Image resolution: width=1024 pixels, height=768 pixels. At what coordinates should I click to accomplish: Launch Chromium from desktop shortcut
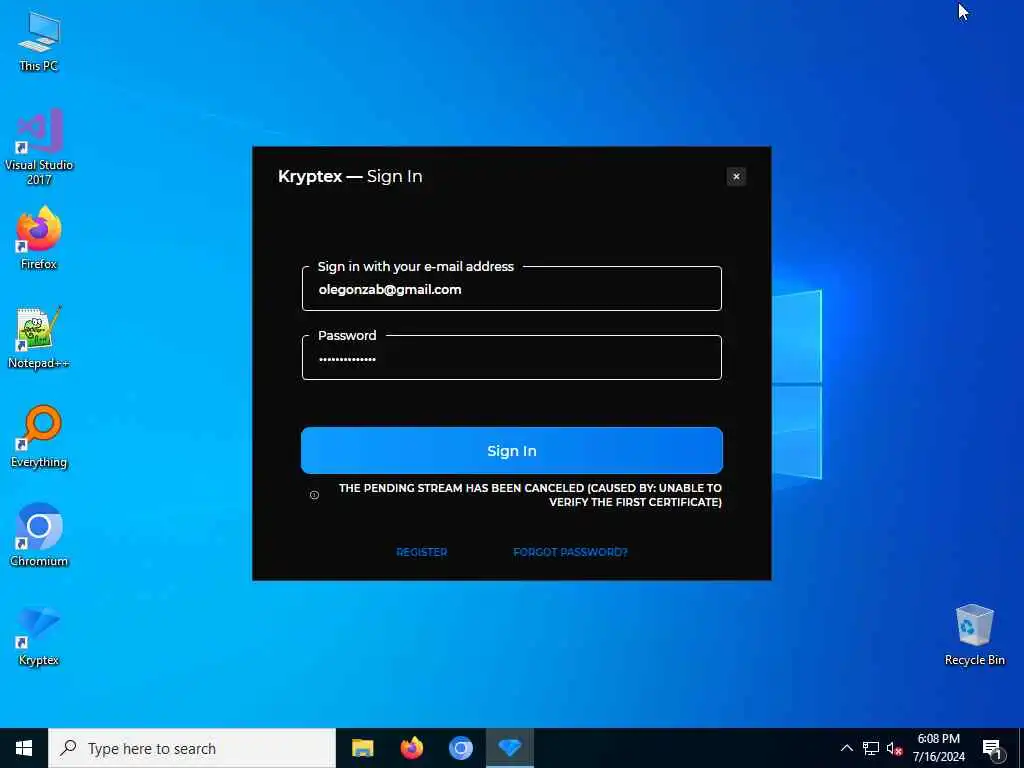point(39,535)
